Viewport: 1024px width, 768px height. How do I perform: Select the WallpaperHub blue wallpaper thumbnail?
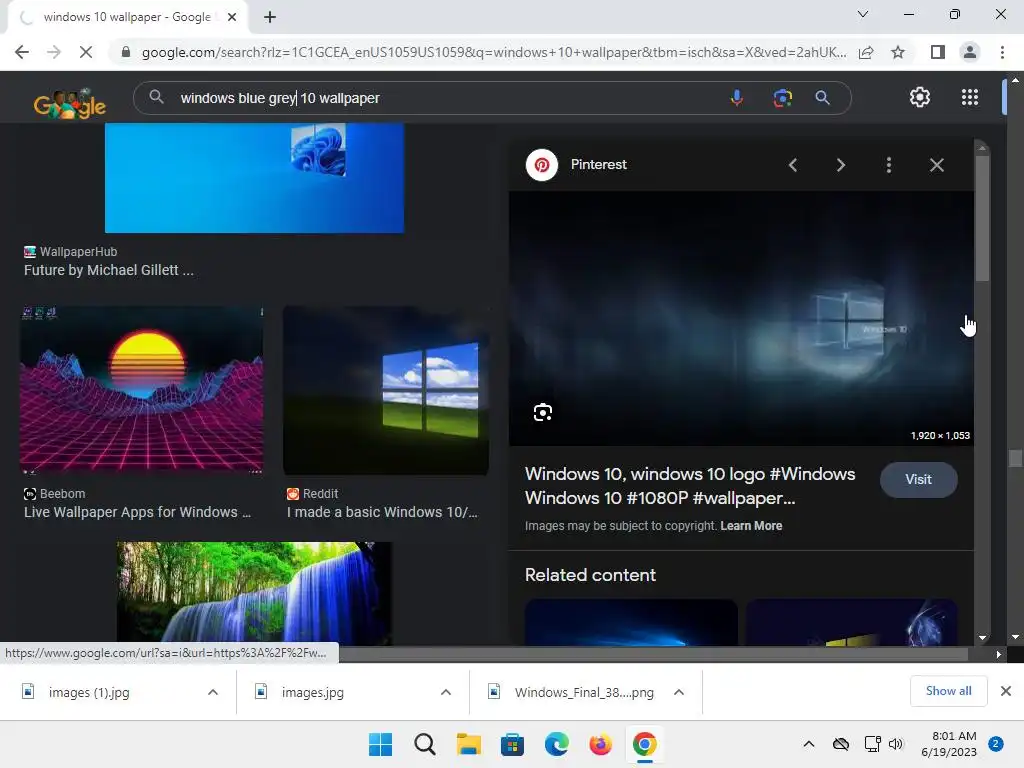click(254, 178)
